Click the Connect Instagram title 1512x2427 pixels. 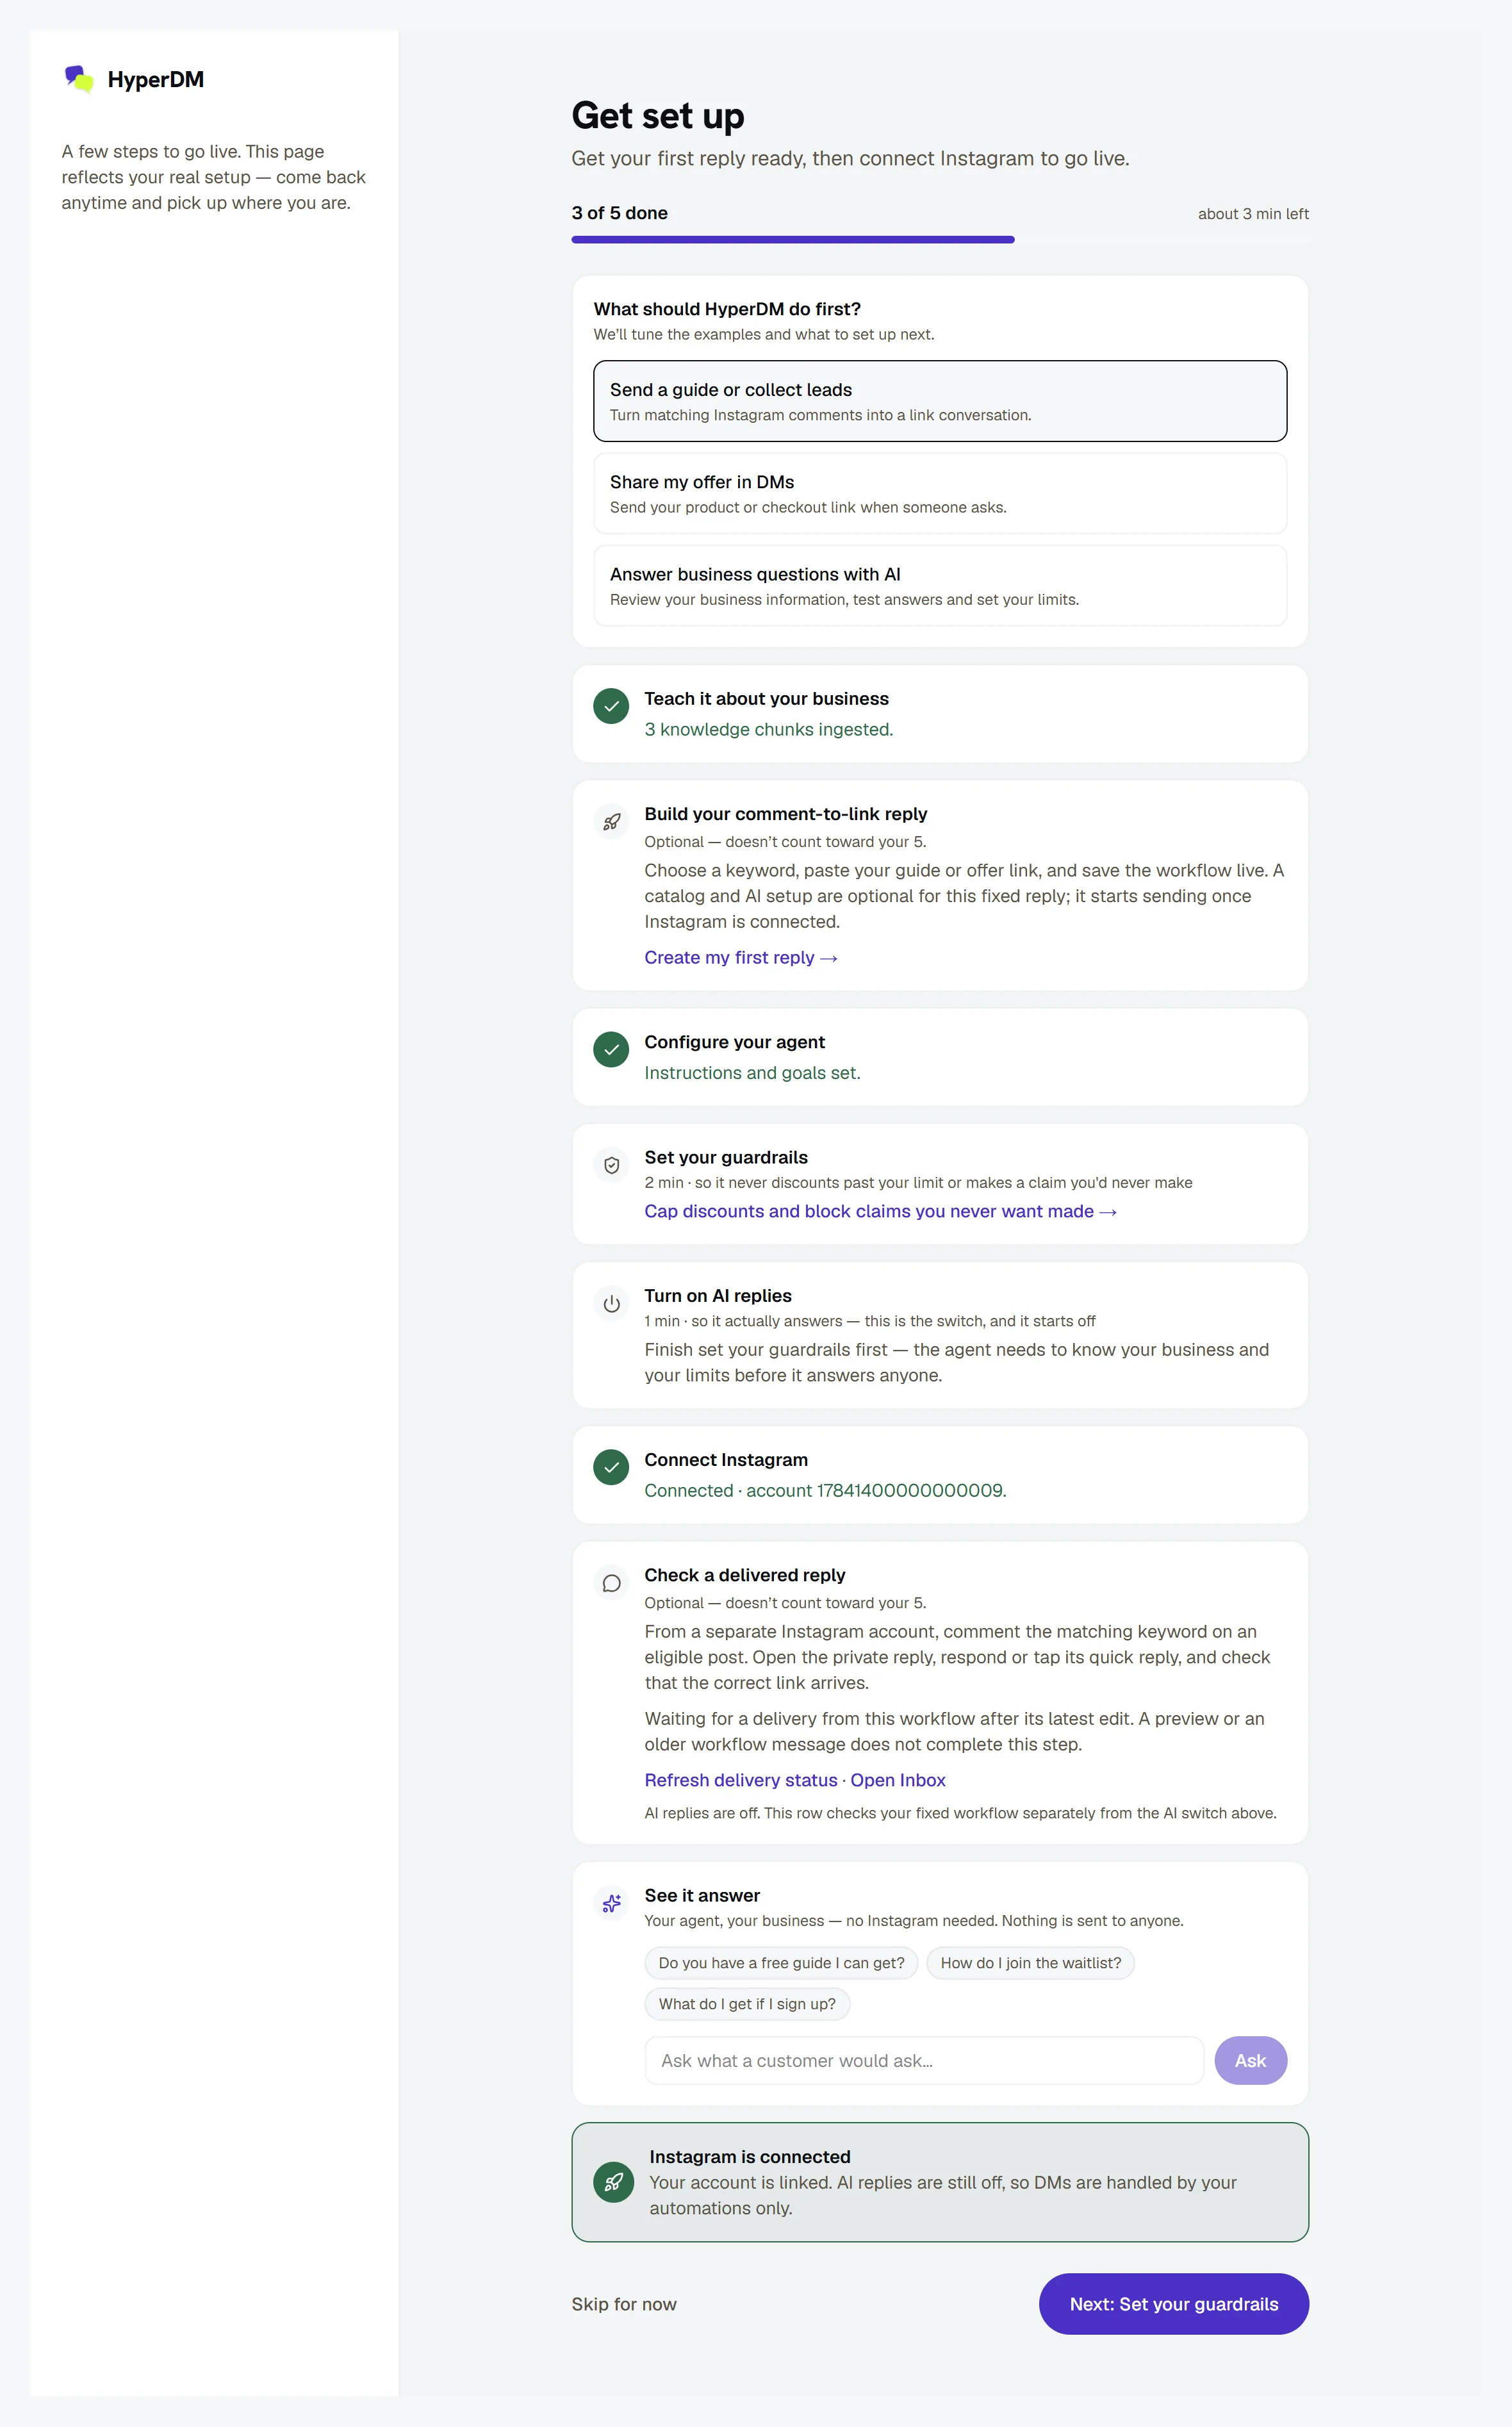[726, 1460]
